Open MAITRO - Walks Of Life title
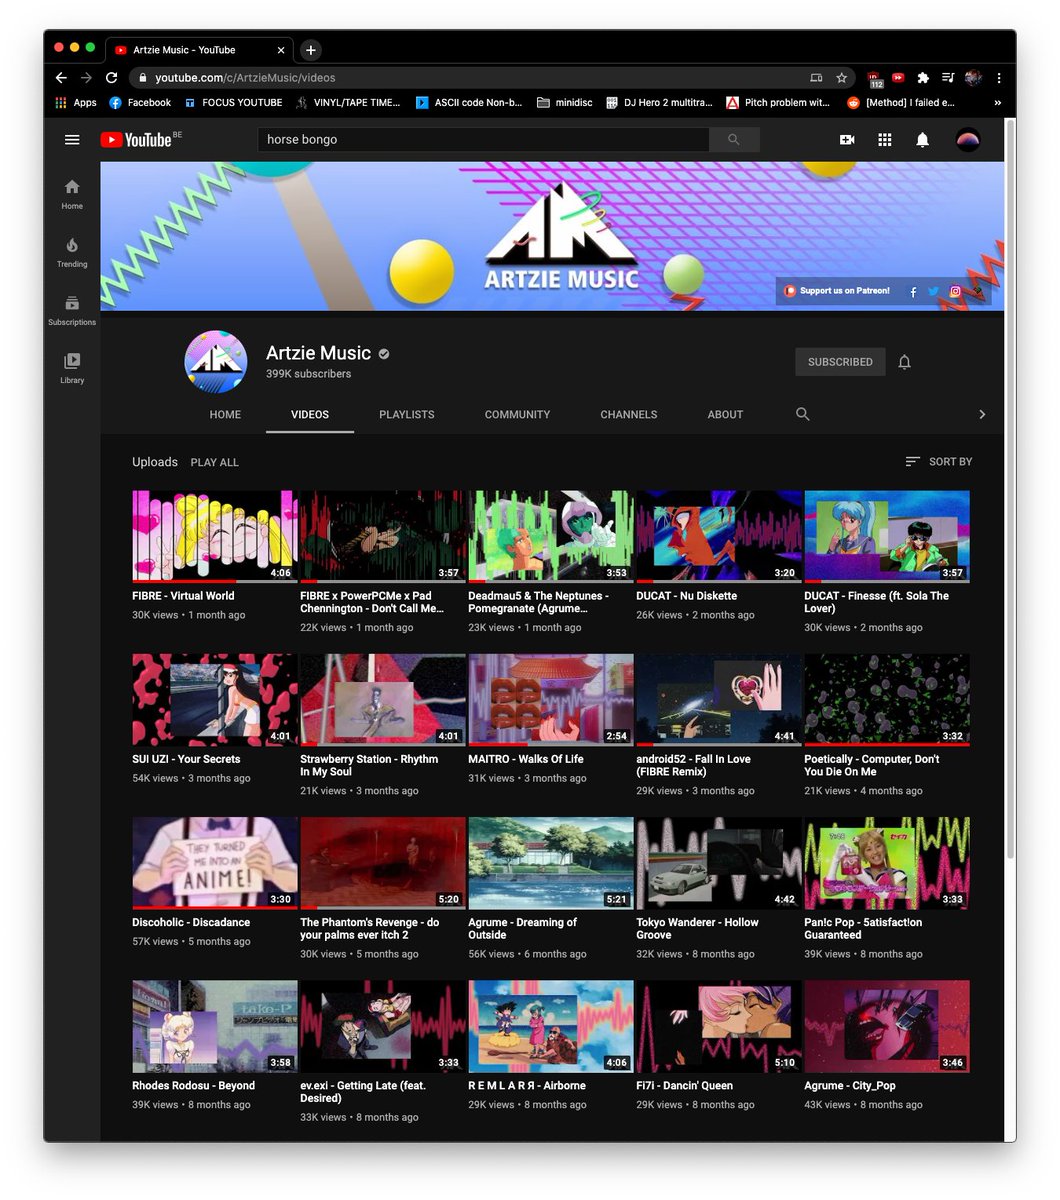This screenshot has width=1060, height=1200. click(526, 759)
